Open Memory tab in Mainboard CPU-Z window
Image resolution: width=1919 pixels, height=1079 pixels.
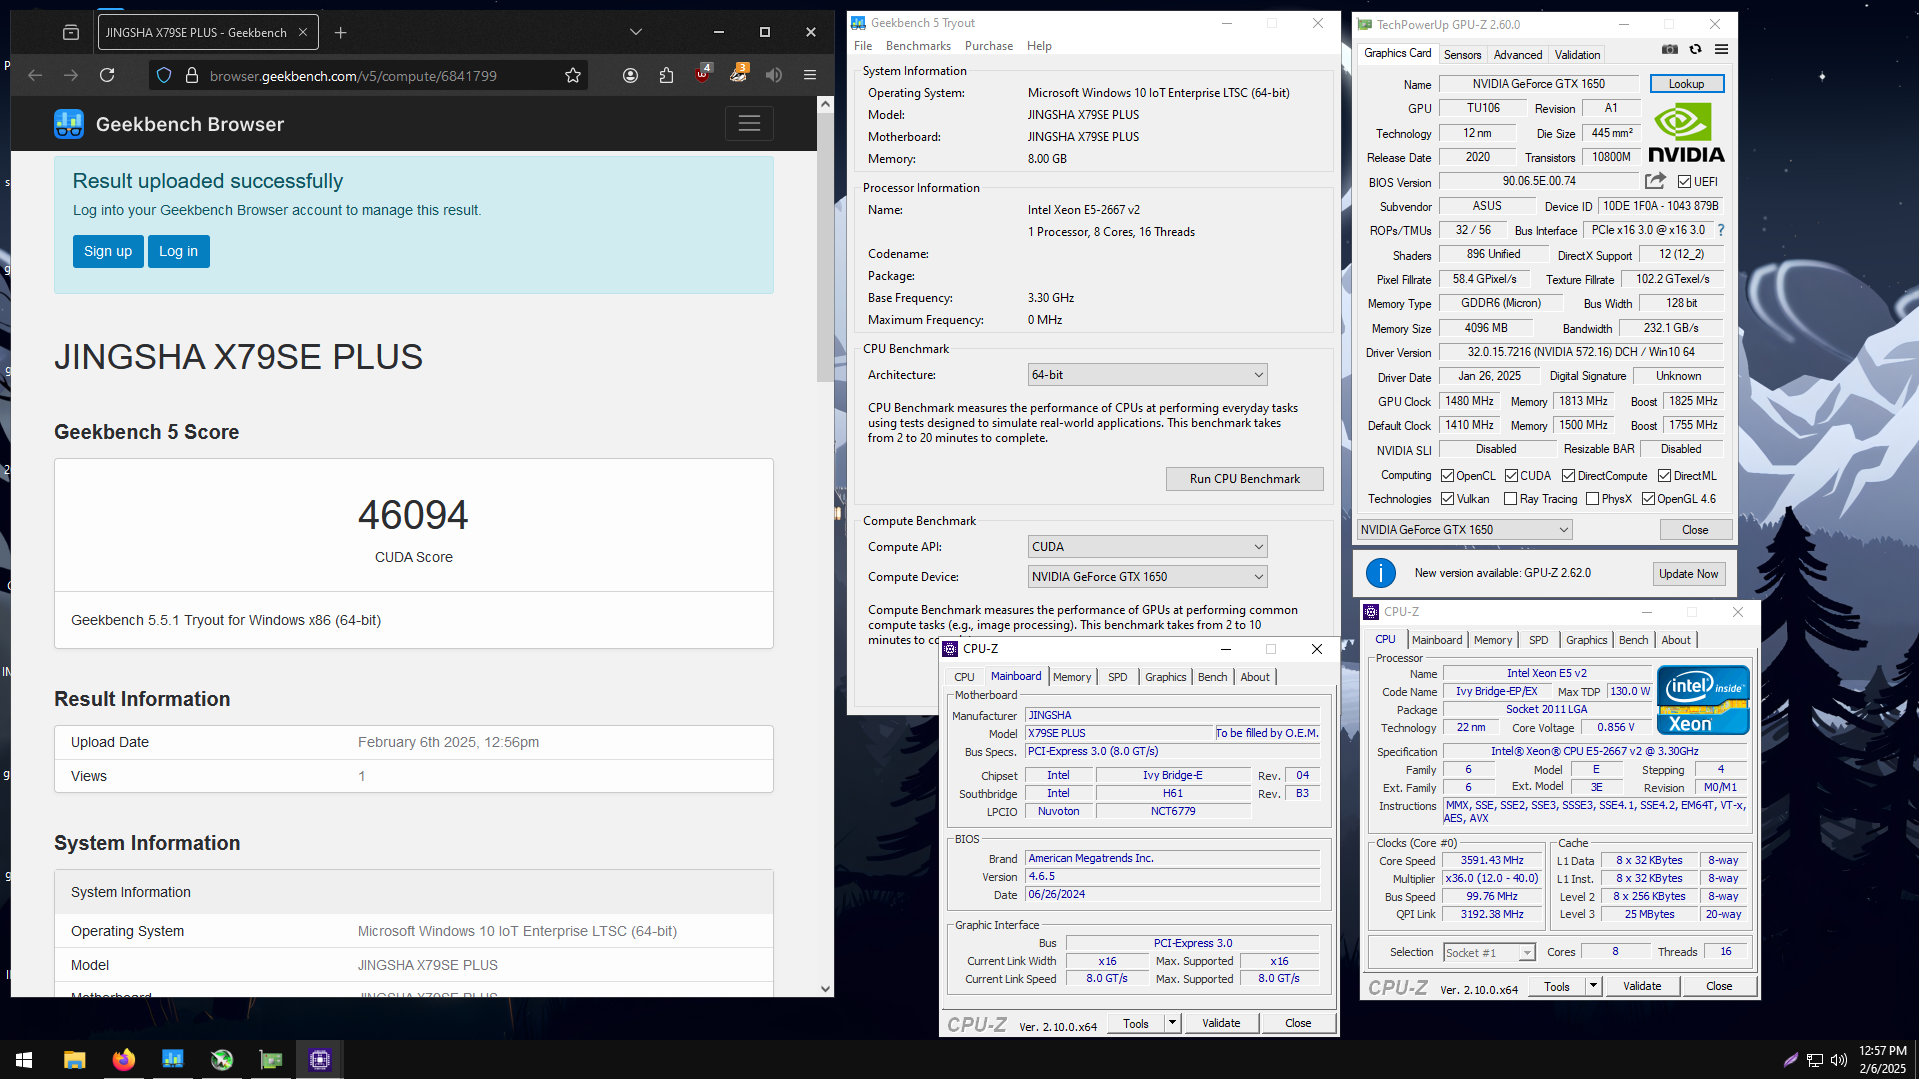coord(1072,677)
